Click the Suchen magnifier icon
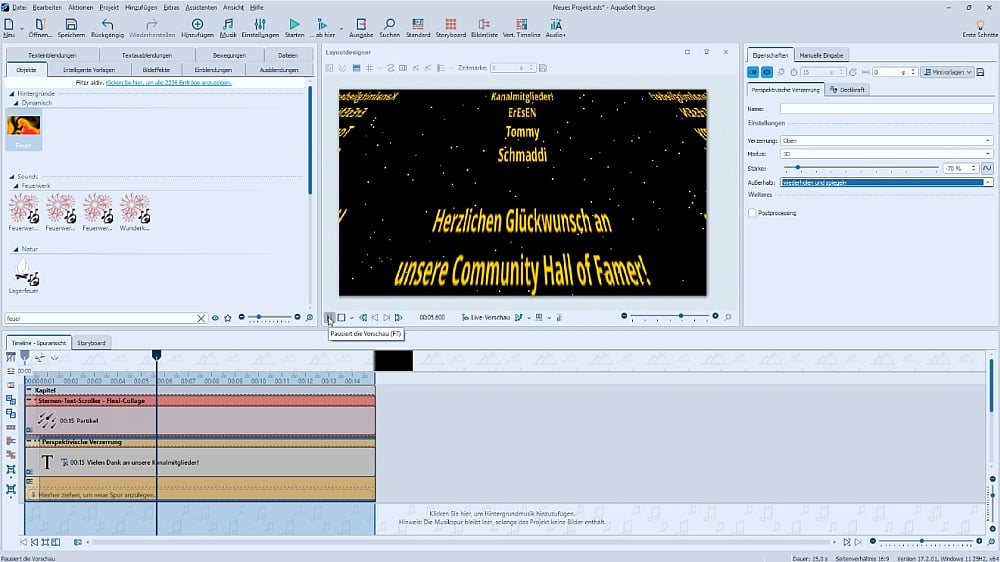 pyautogui.click(x=390, y=24)
